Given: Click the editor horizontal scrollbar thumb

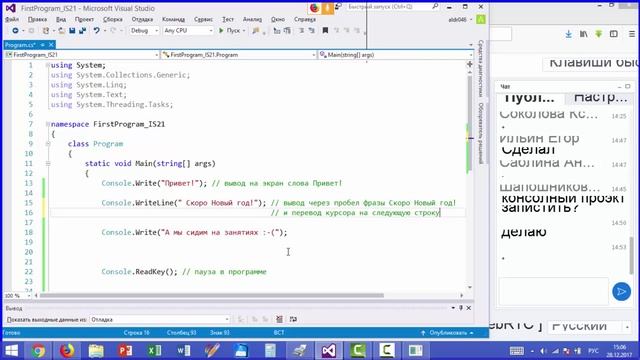Looking at the screenshot, I should pyautogui.click(x=211, y=296).
